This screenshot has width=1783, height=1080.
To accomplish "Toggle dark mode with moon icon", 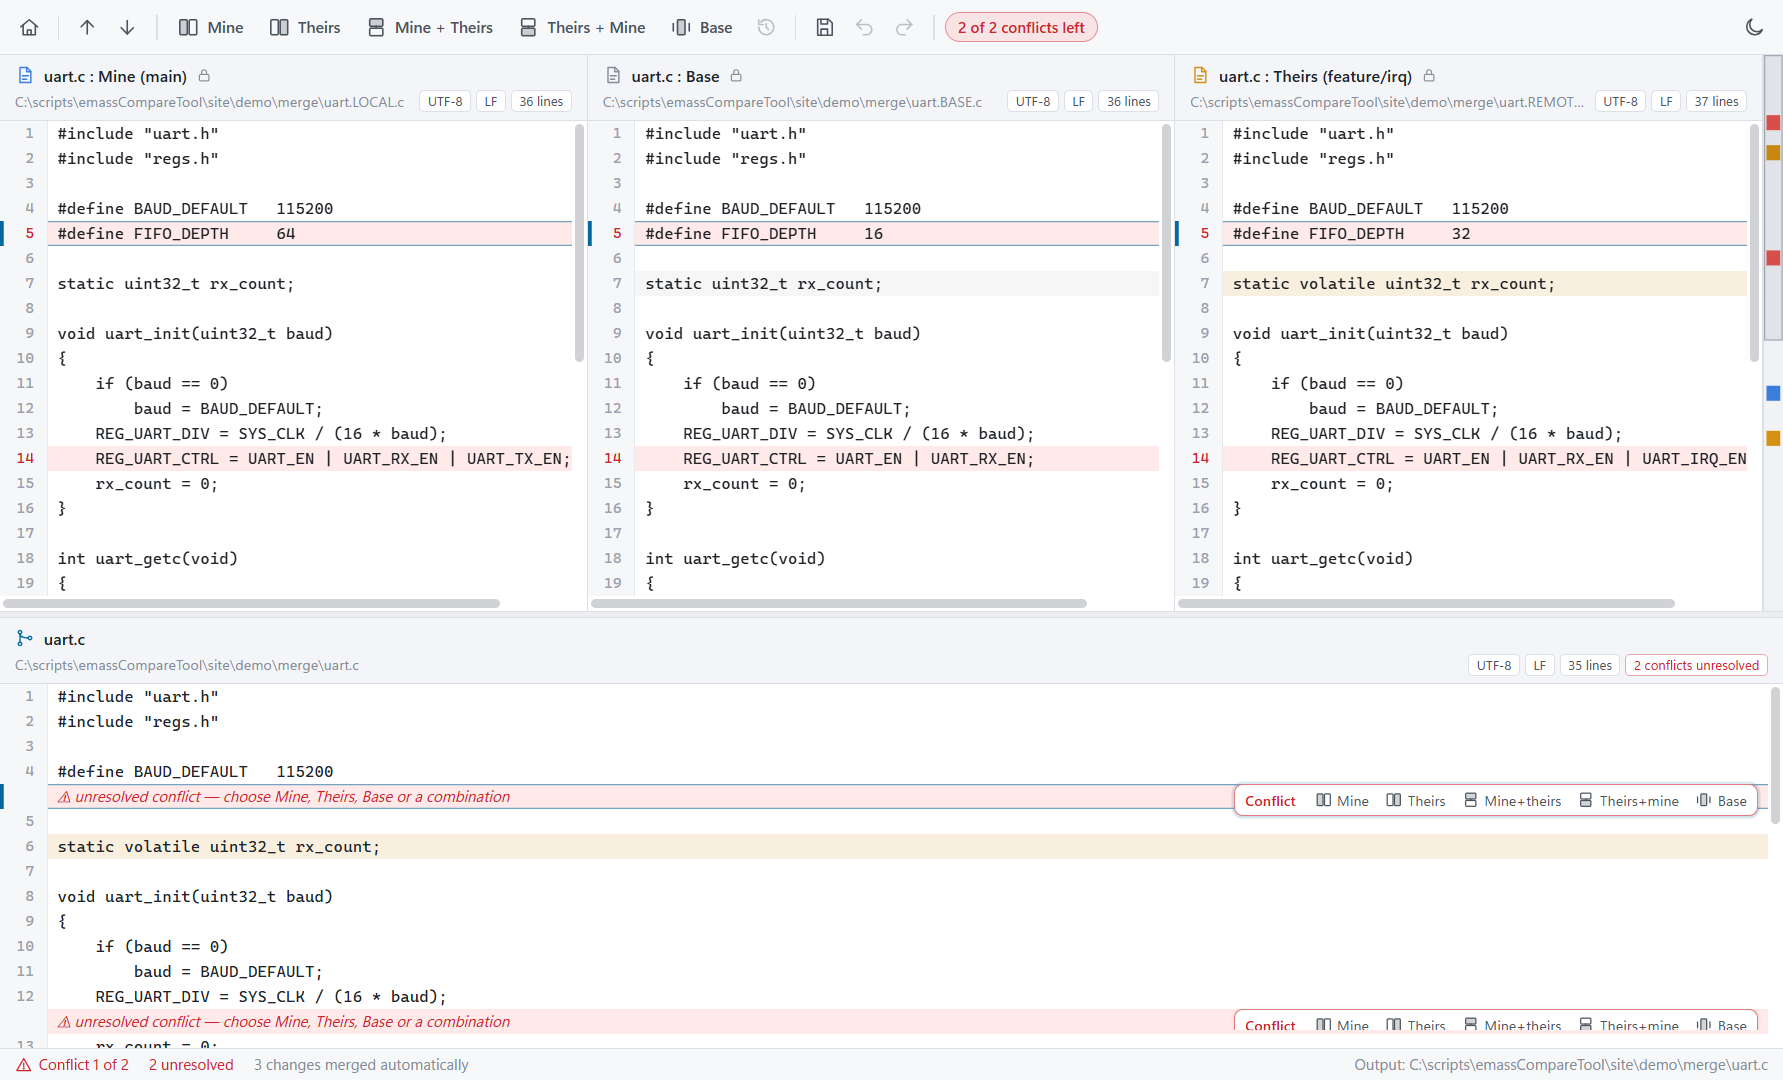I will coord(1754,27).
